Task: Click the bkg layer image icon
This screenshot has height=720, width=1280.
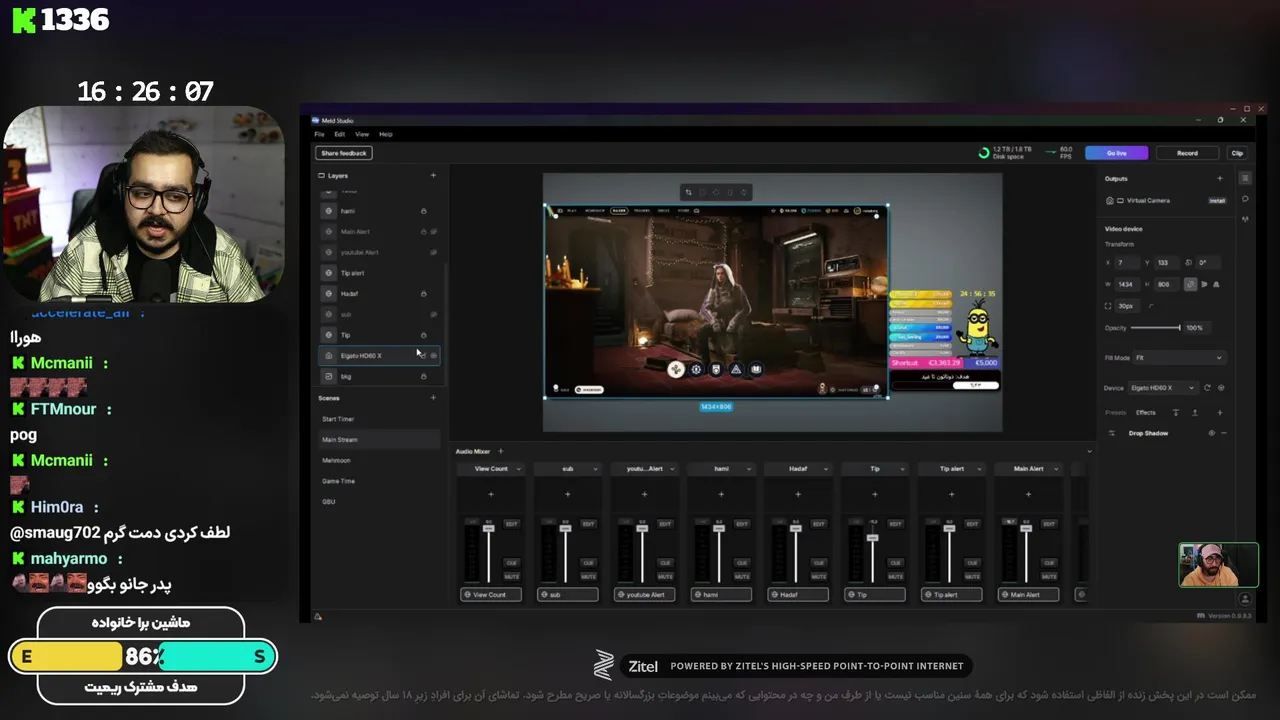Action: [329, 376]
